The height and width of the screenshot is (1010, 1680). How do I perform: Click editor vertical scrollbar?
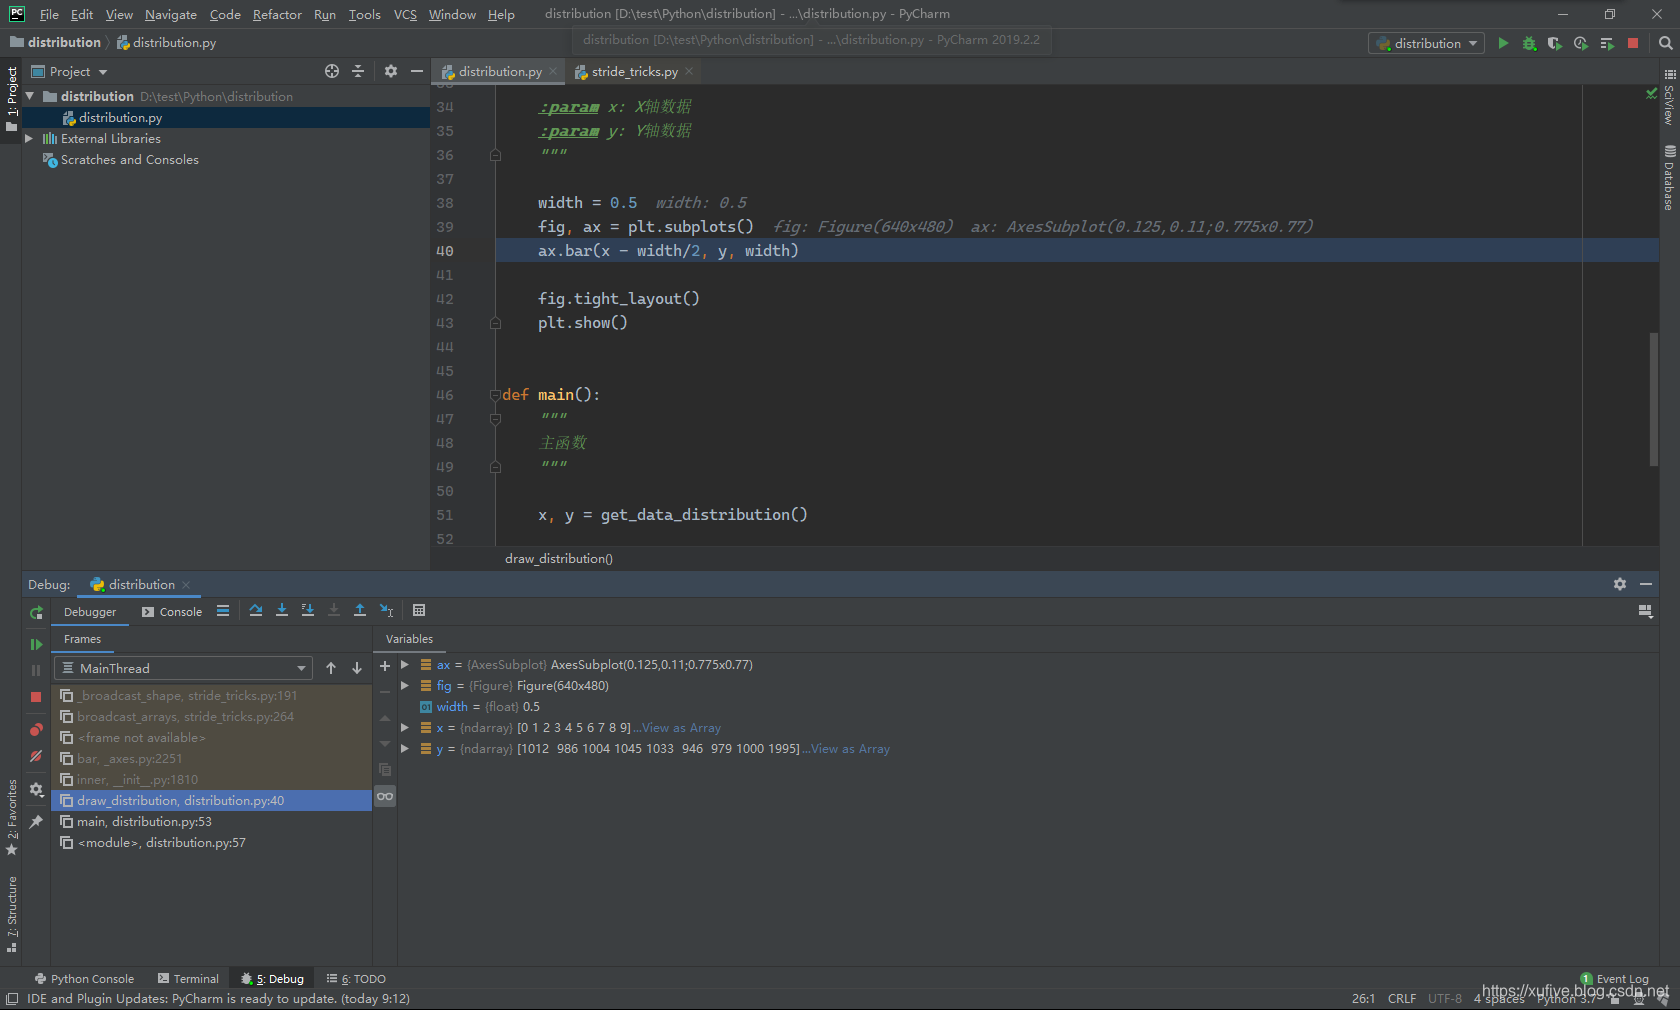pyautogui.click(x=1654, y=399)
